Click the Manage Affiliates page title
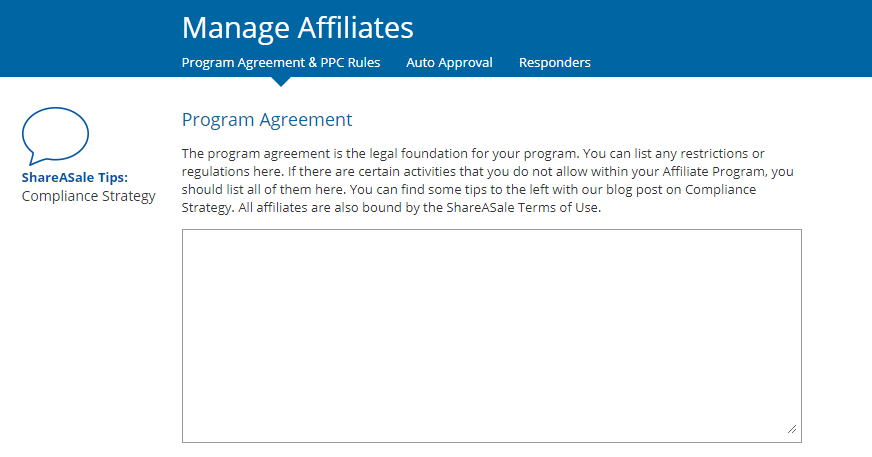This screenshot has height=457, width=872. point(297,27)
